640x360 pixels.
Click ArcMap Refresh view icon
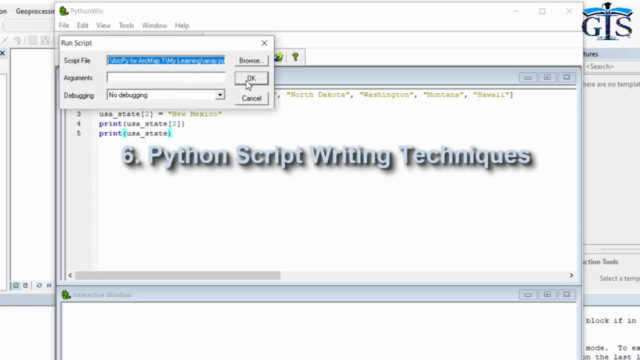pyautogui.click(x=39, y=285)
